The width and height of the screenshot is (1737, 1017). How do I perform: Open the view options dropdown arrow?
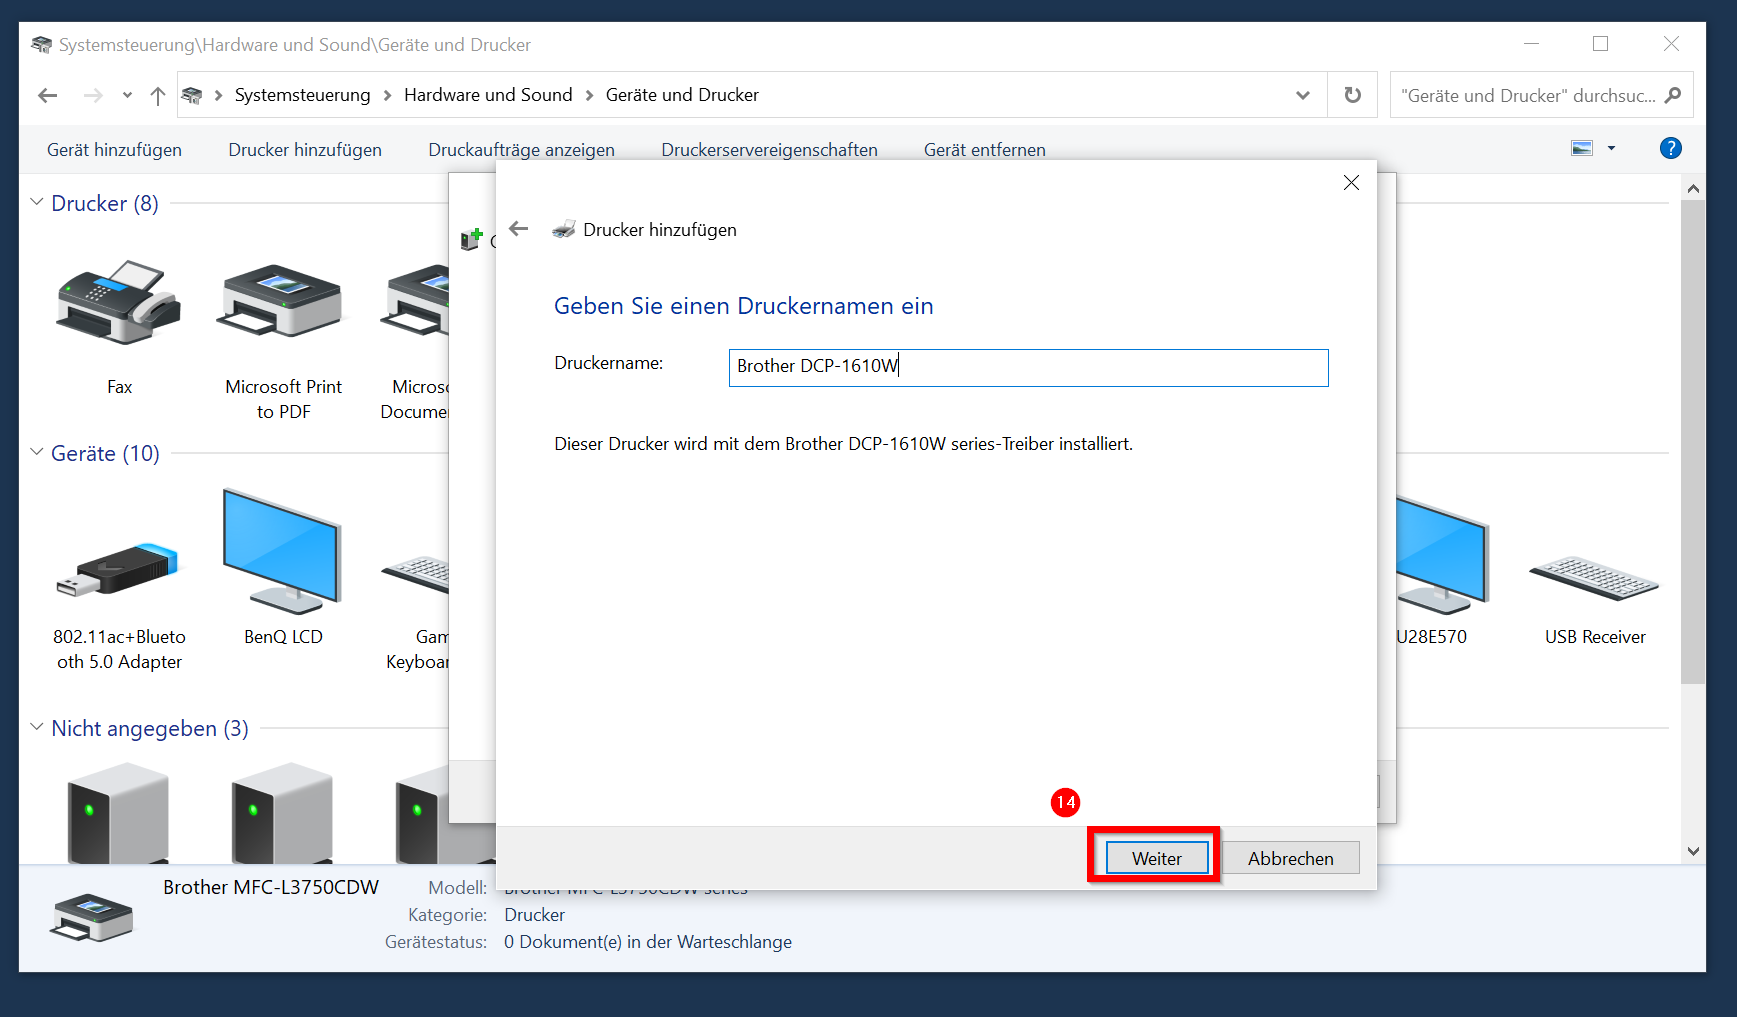[x=1611, y=149]
